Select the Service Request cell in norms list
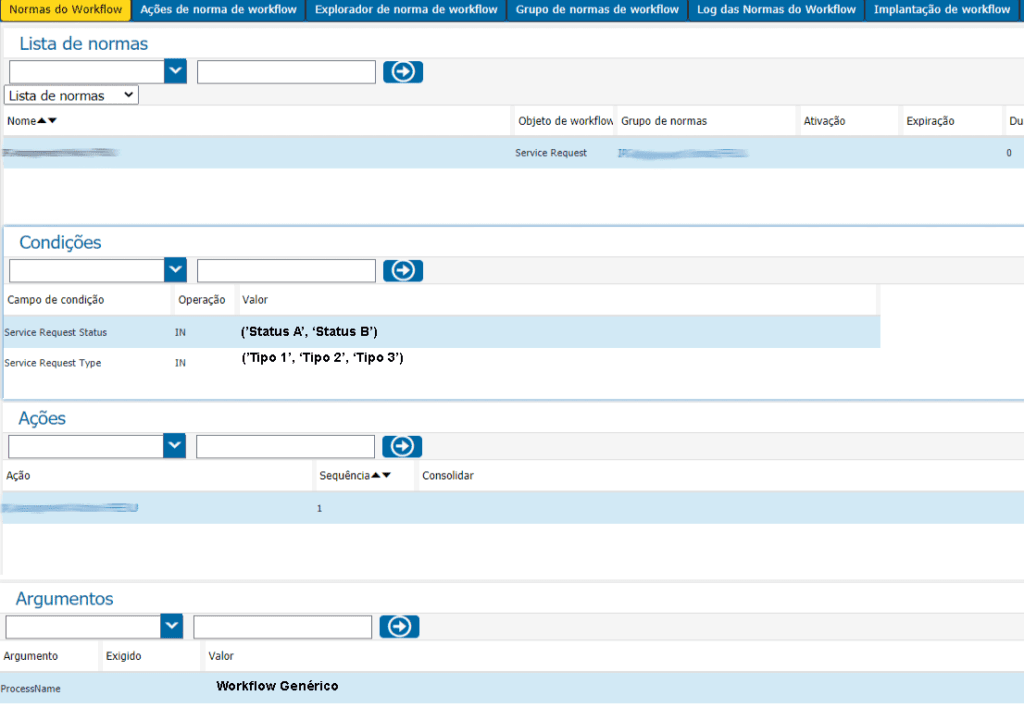The height and width of the screenshot is (708, 1024). coord(551,153)
